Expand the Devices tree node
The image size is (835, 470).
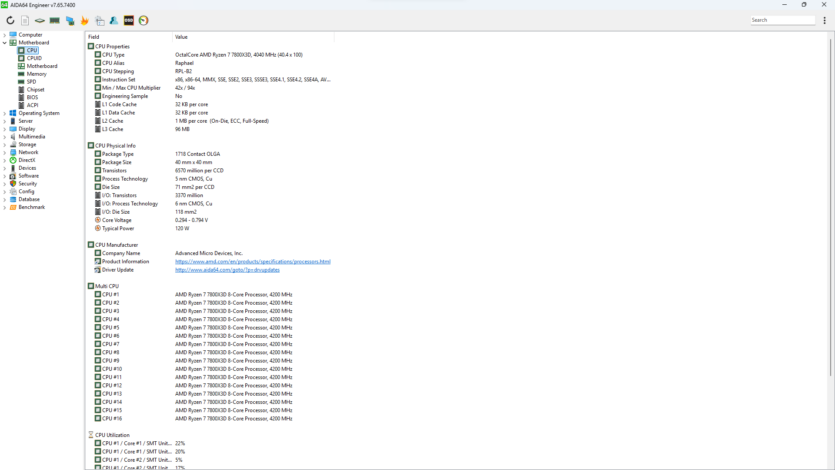[x=5, y=168]
